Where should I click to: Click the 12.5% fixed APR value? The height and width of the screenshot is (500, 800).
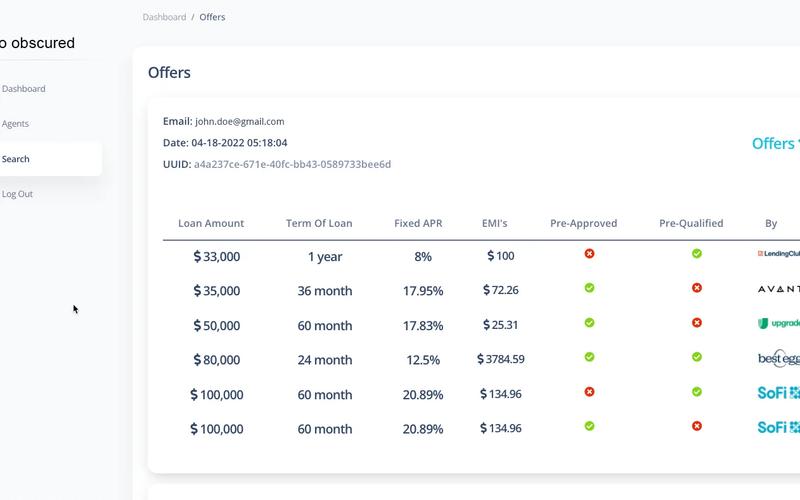coord(423,360)
